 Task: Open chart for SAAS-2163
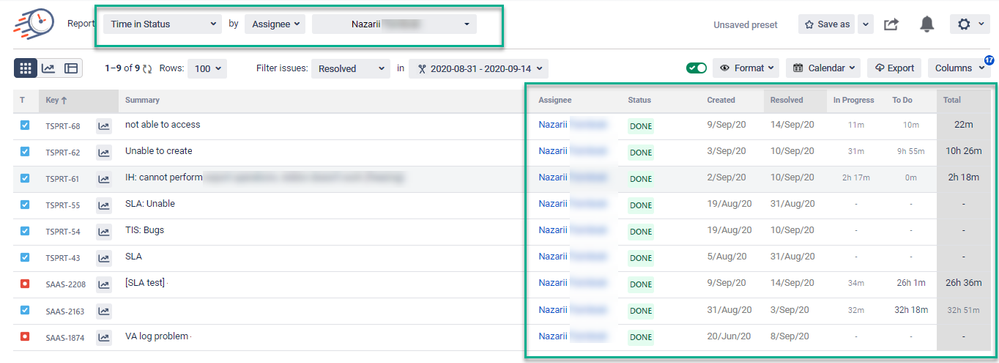tap(103, 311)
